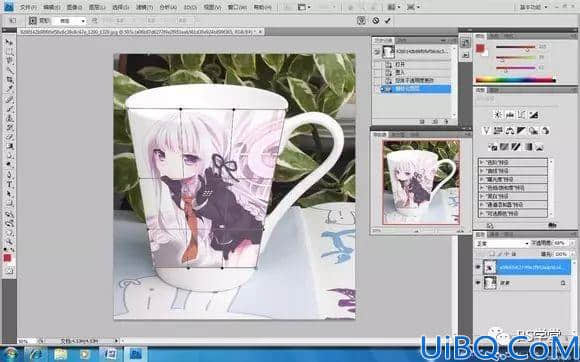Cancel the transform with circle-slash icon

(375, 21)
